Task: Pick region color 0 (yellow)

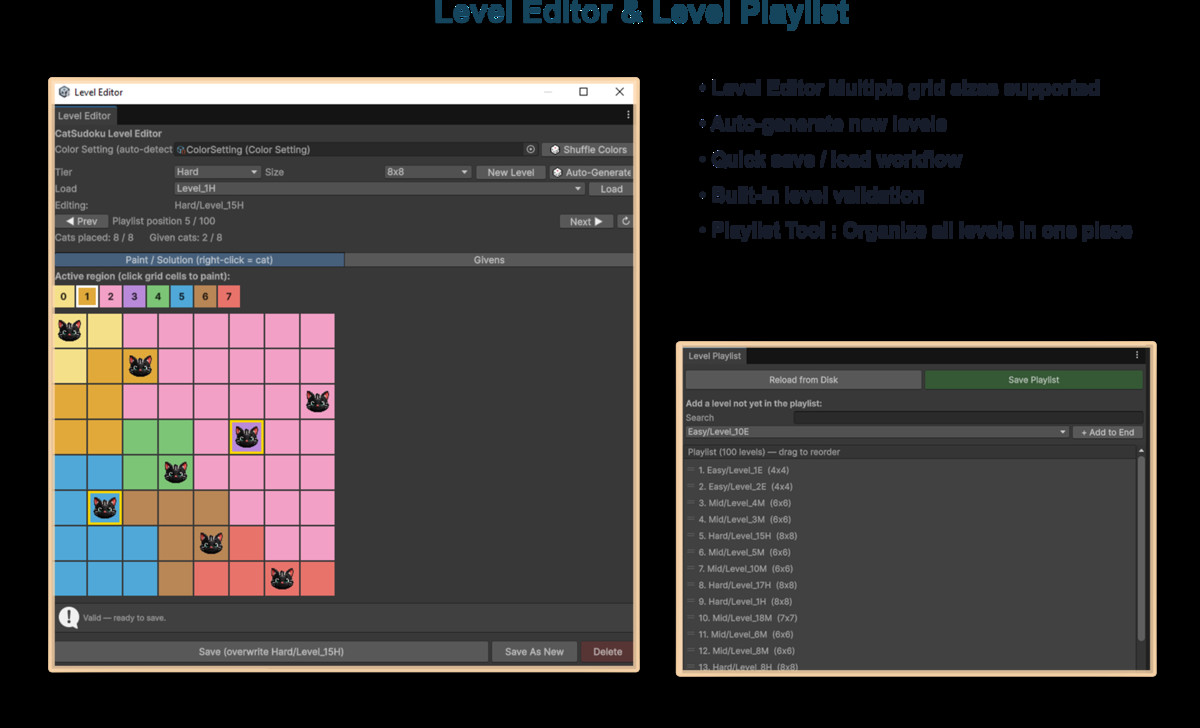Action: [64, 297]
